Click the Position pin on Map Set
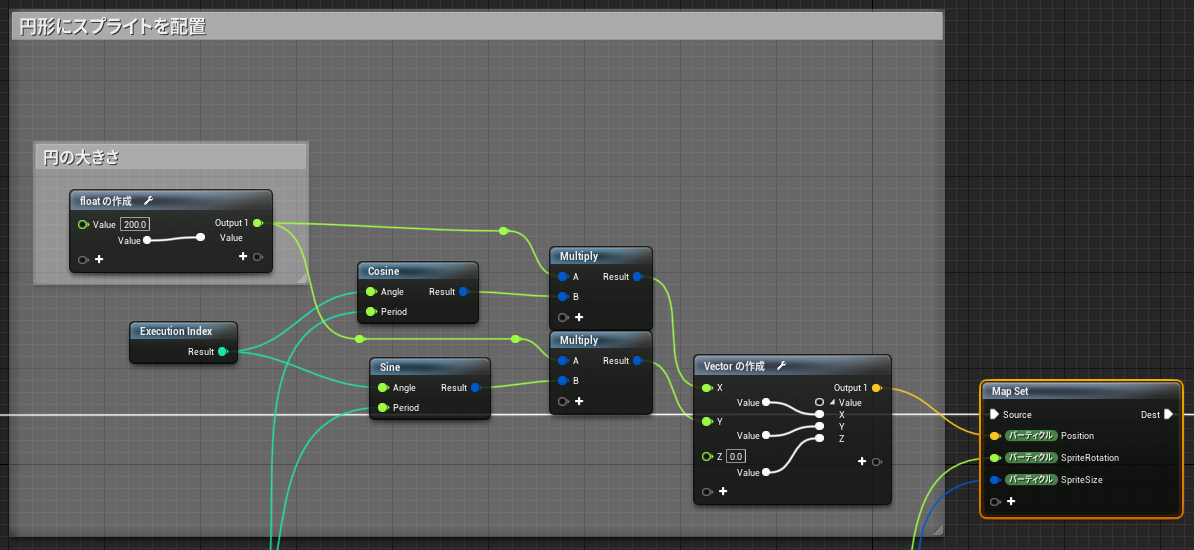This screenshot has height=550, width=1194. [994, 436]
